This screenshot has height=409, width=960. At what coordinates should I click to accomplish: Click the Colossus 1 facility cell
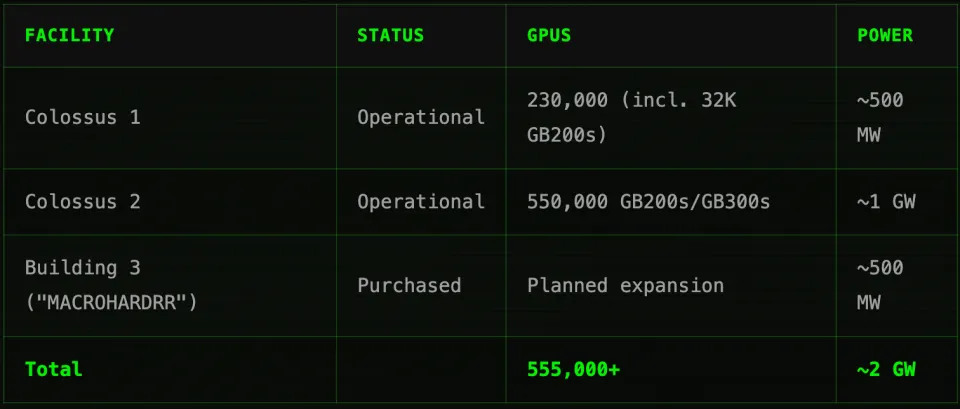(x=83, y=117)
